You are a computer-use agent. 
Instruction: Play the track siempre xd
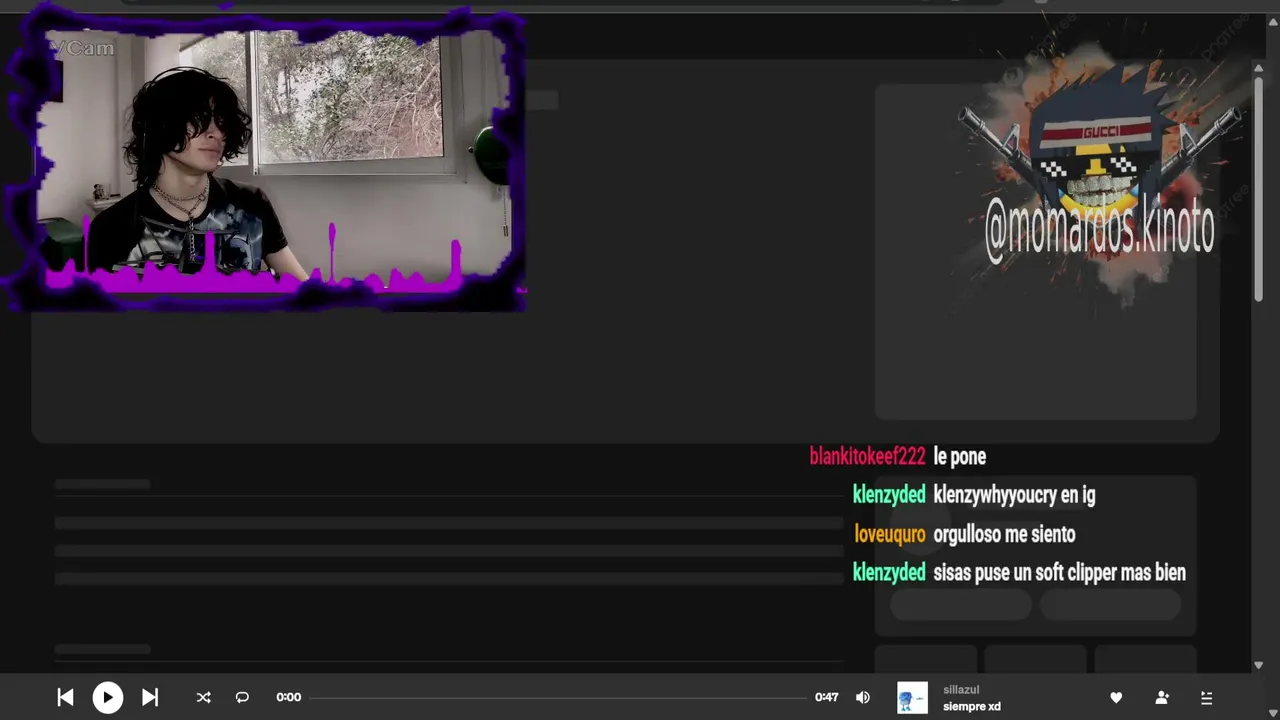click(108, 697)
